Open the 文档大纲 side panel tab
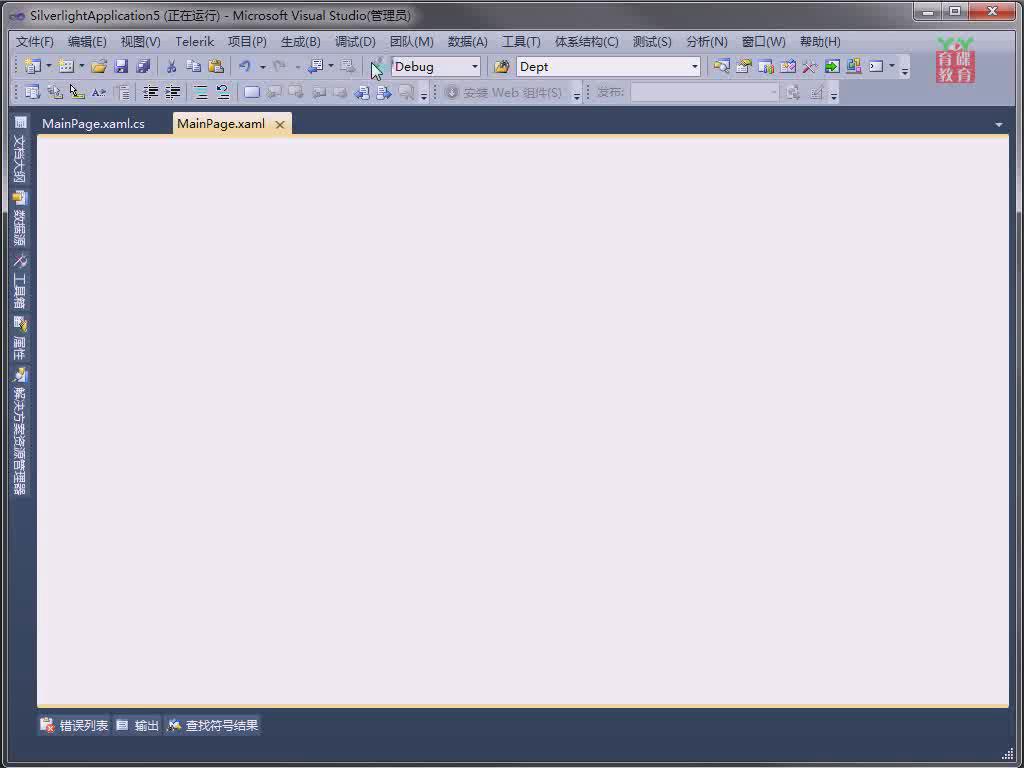 point(20,150)
